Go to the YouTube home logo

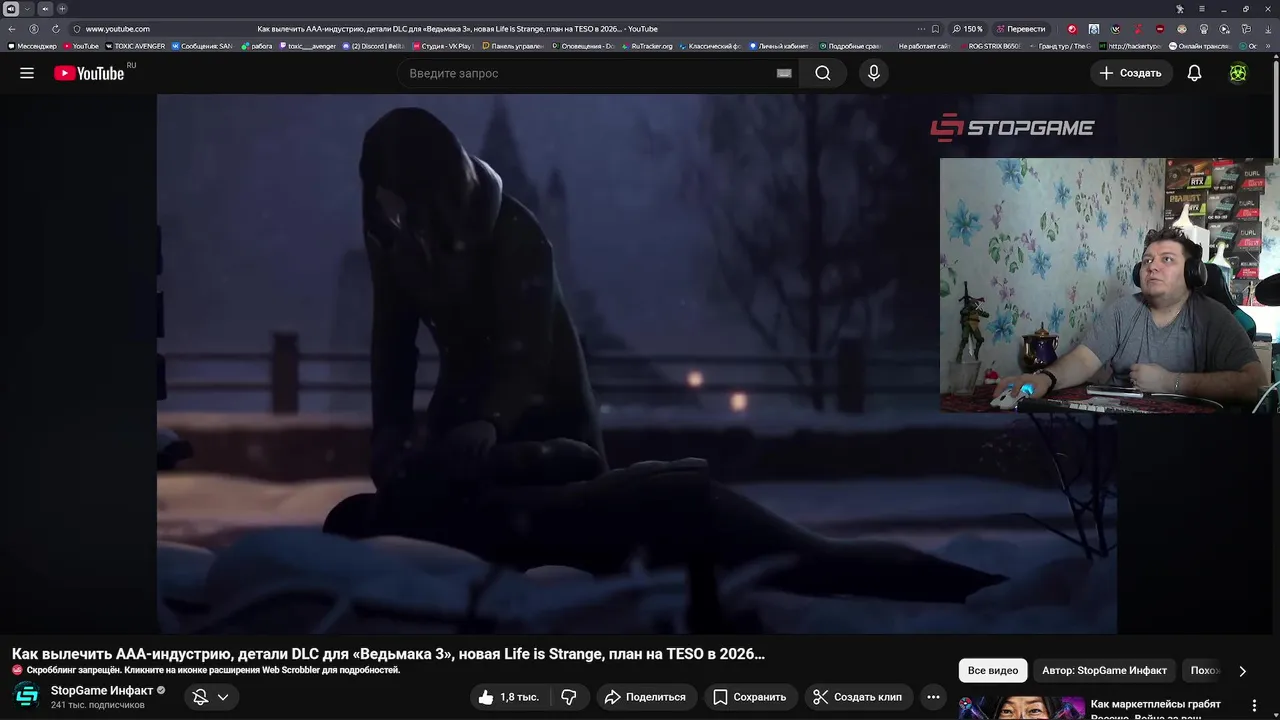[89, 73]
